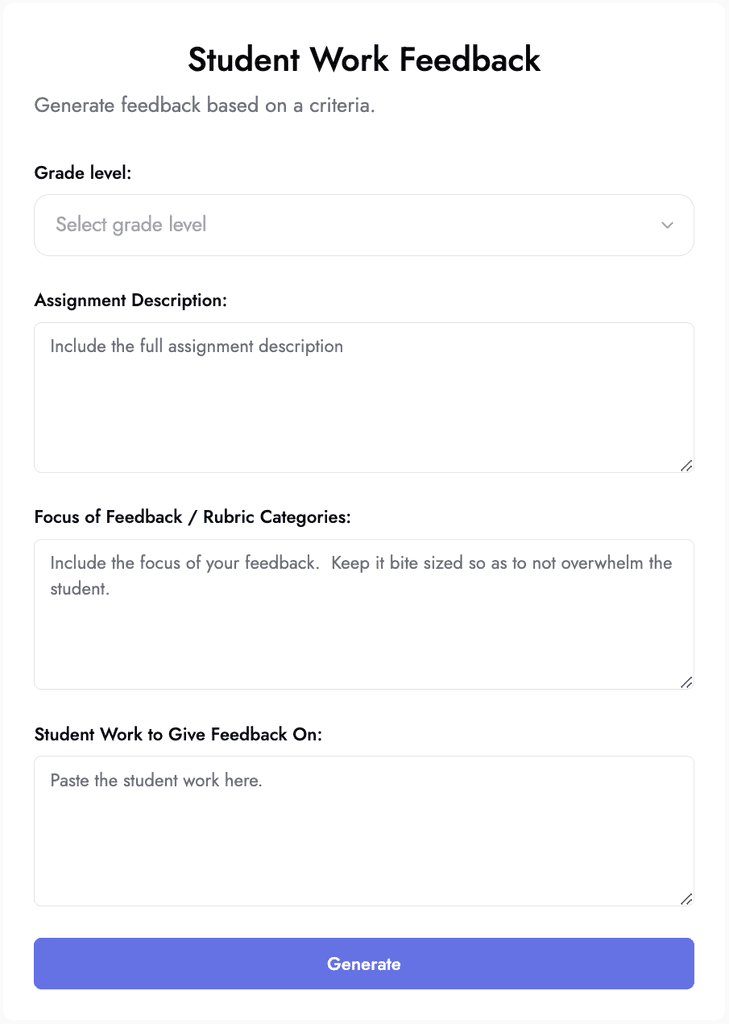Click inside the Focus of Feedback text area
The width and height of the screenshot is (729, 1024).
[364, 614]
